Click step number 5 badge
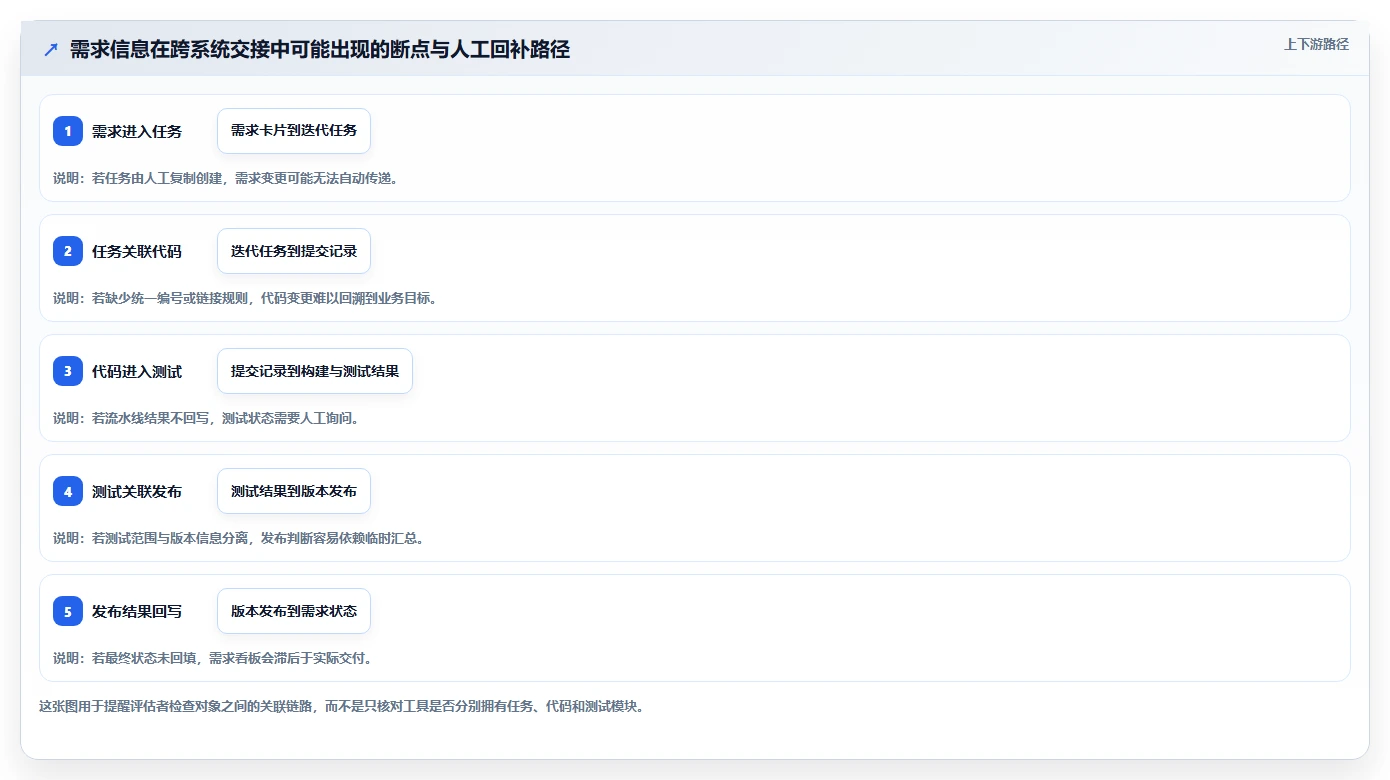 (x=68, y=611)
